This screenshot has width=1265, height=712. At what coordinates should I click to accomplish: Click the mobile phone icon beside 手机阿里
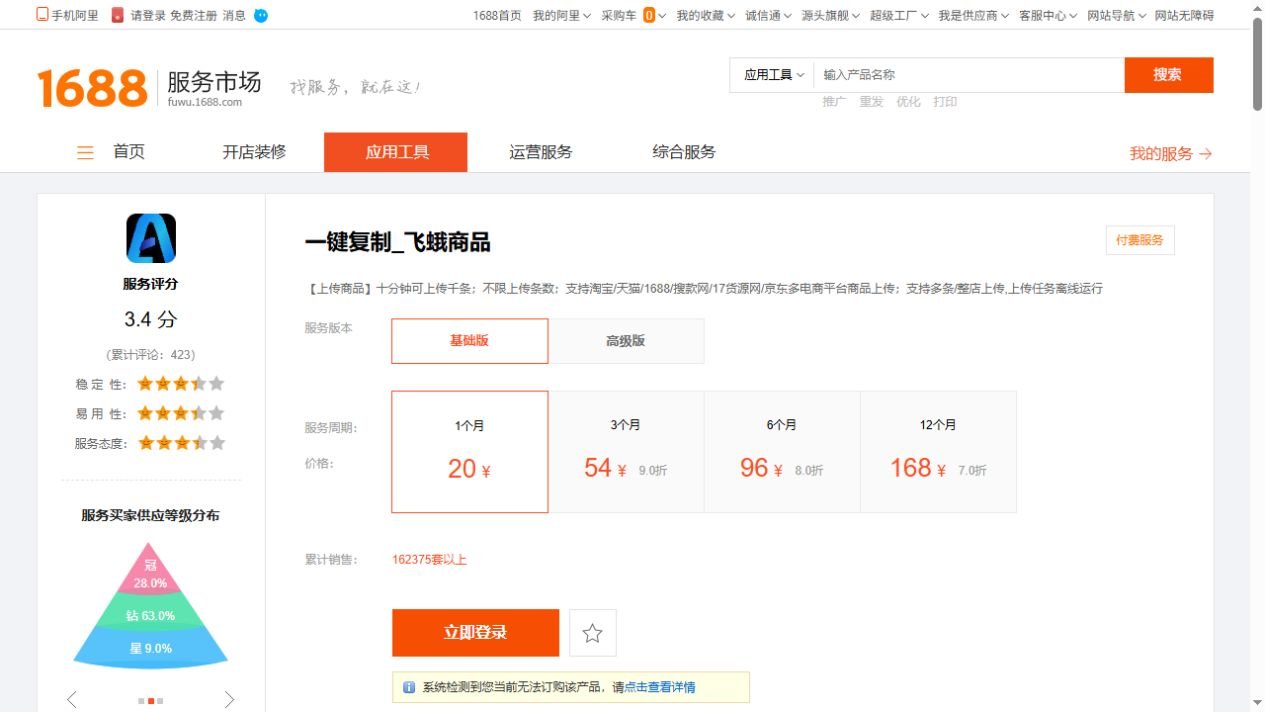[42, 15]
